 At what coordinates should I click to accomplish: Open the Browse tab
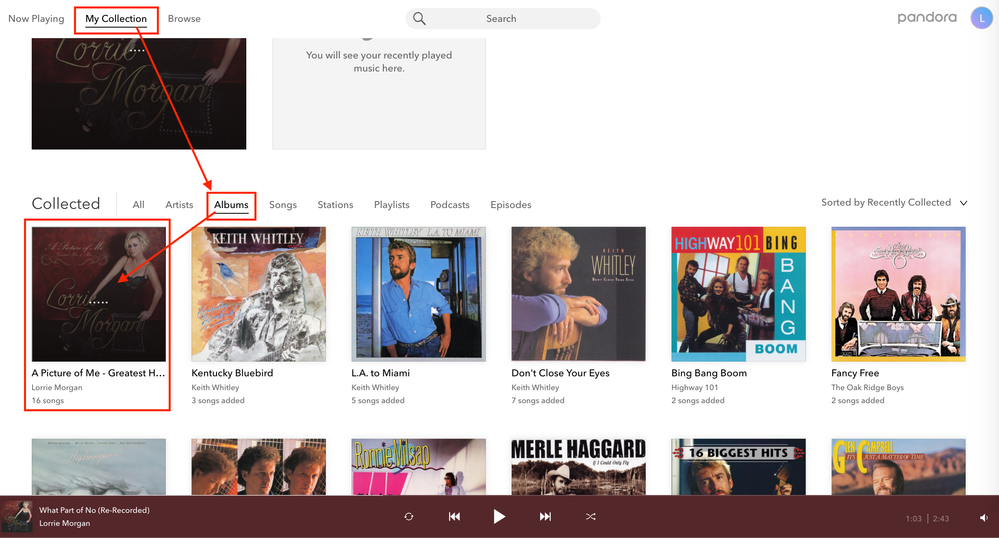(x=184, y=18)
